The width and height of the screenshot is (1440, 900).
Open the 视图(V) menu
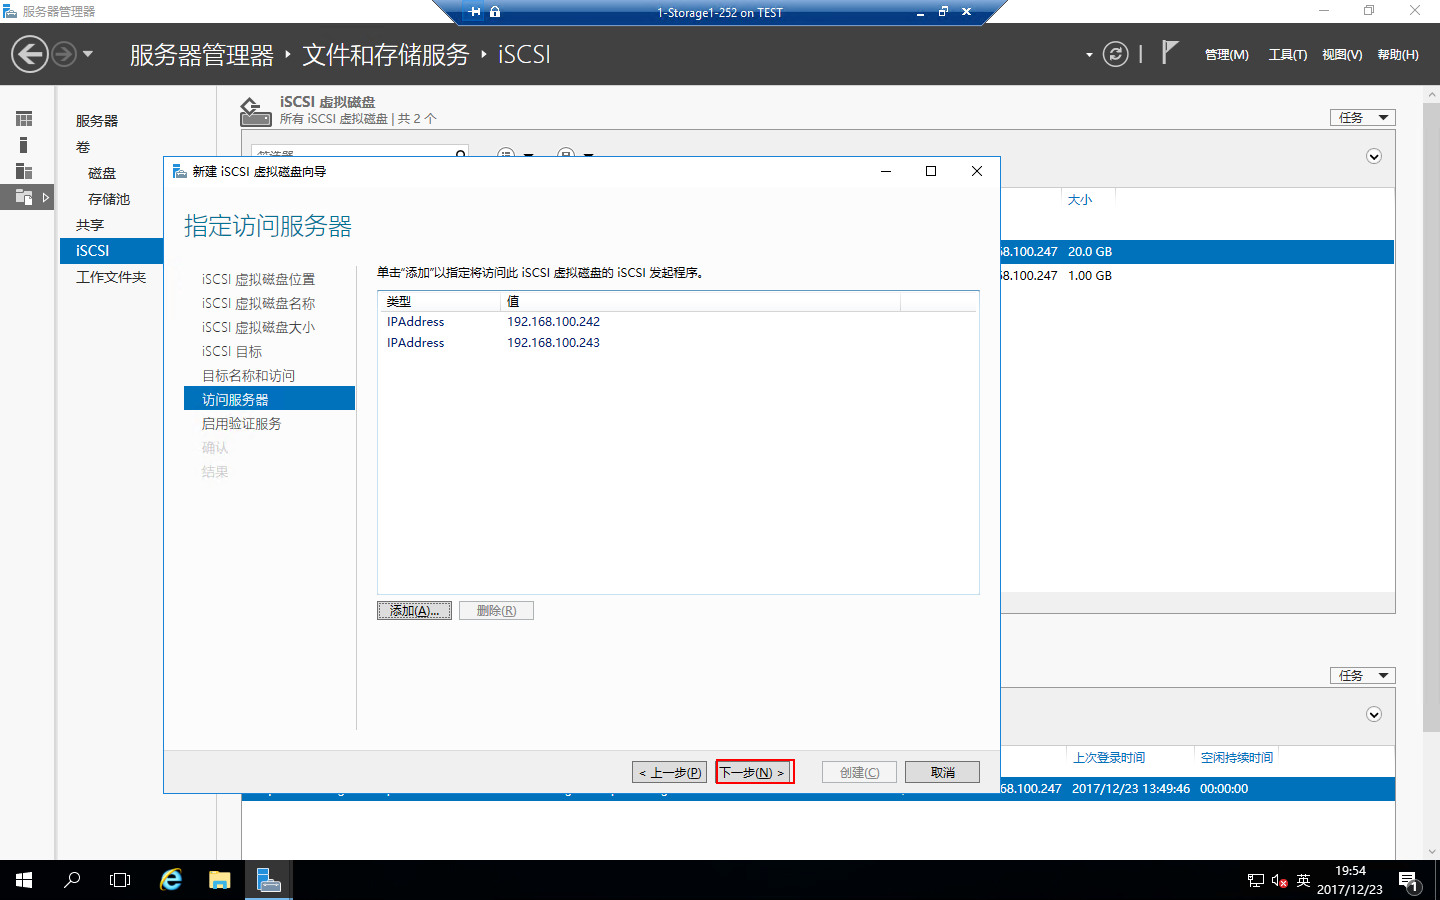[1342, 55]
